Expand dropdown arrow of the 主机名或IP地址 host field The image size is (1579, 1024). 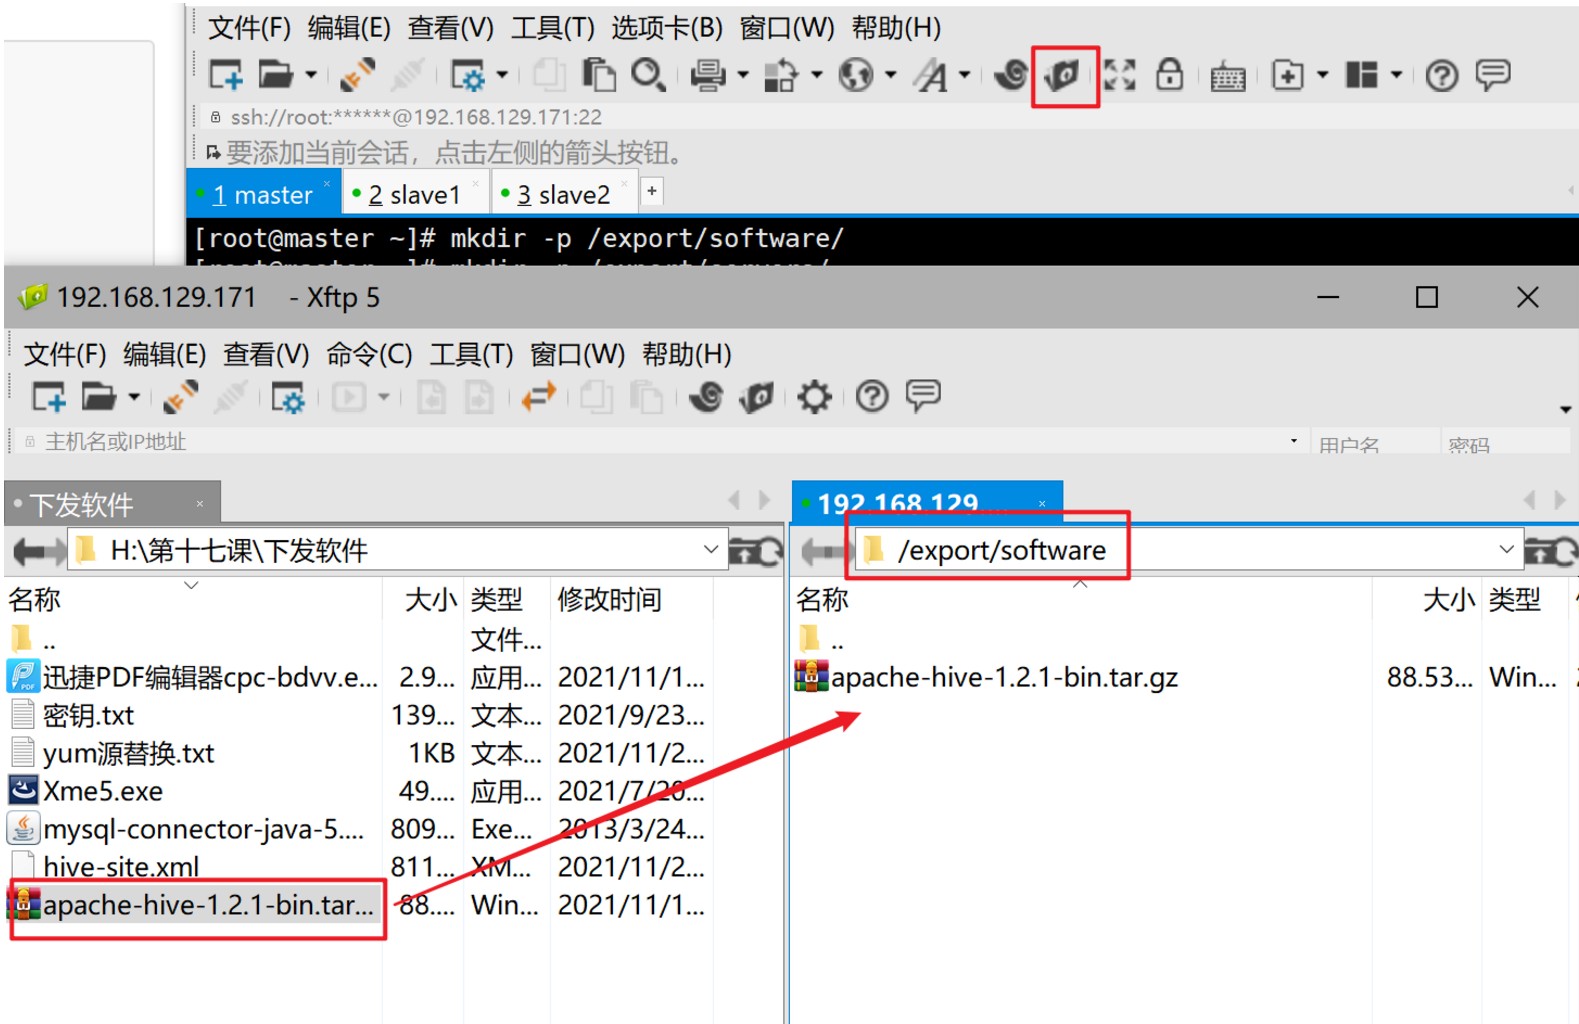coord(1294,441)
